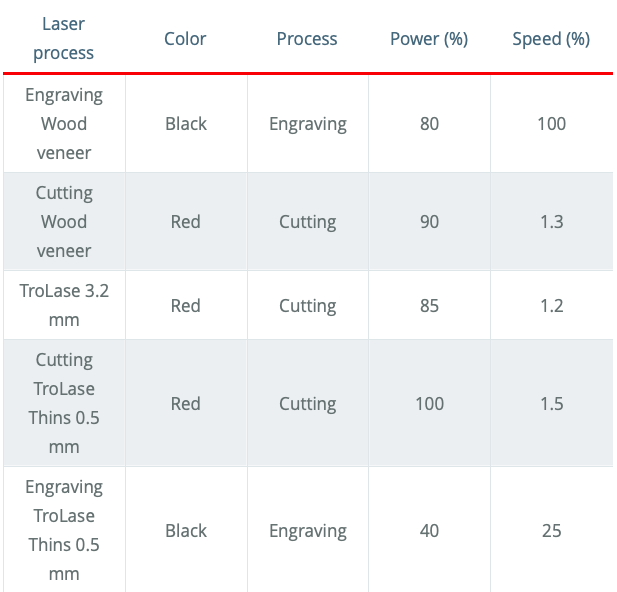Click the "Color" column header
Viewport: 617px width, 592px height.
pos(185,39)
